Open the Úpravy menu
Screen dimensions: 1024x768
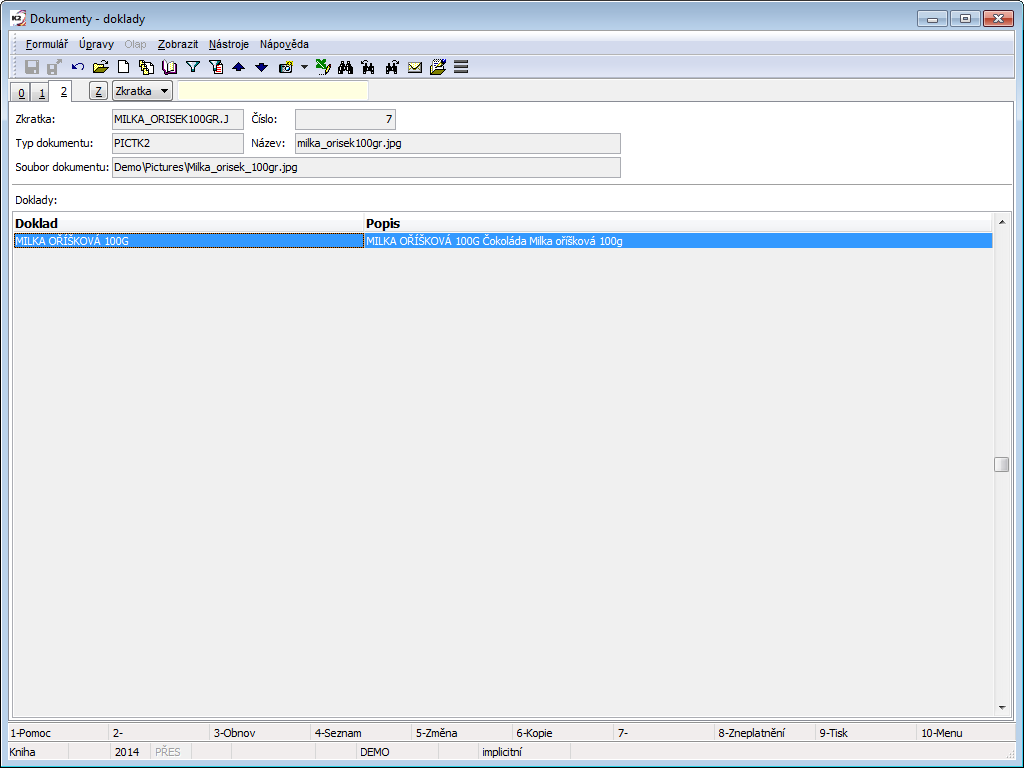point(96,44)
